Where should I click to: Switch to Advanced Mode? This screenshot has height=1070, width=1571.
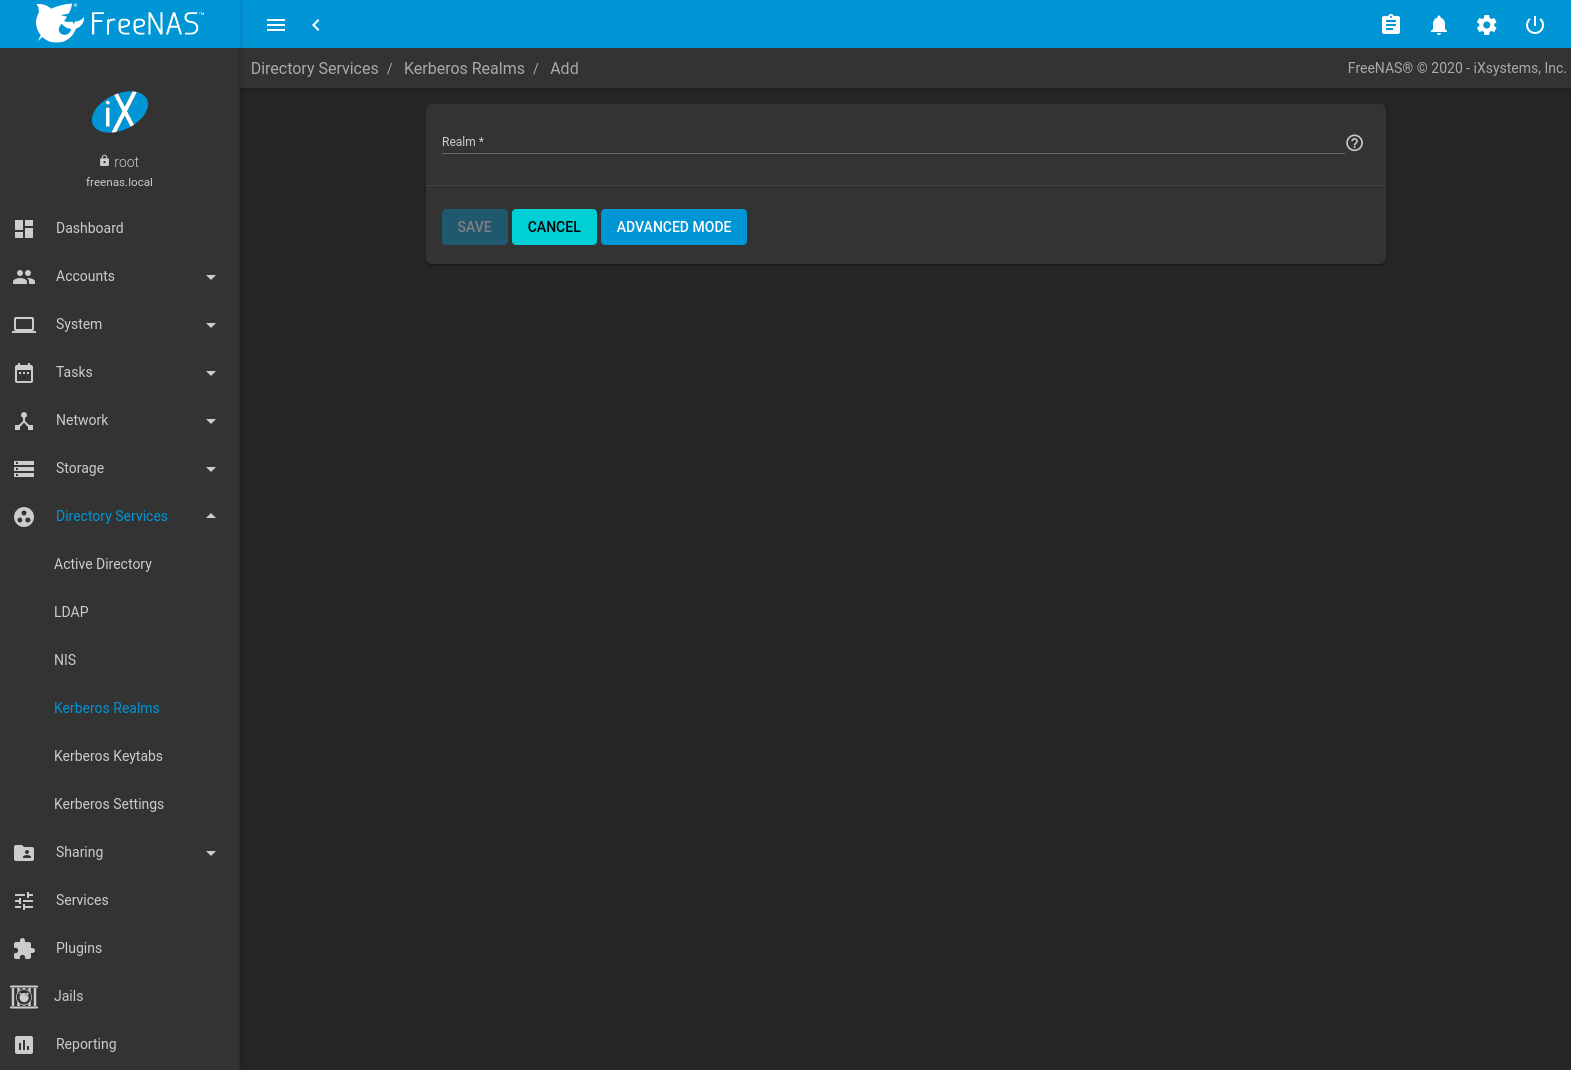[x=673, y=227]
